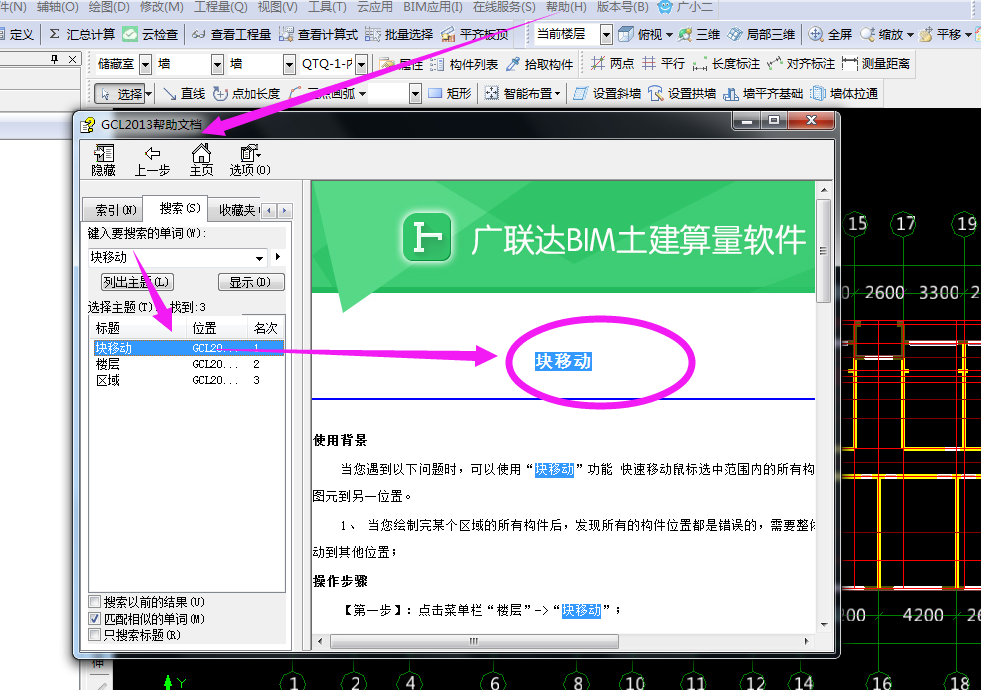
Task: Select 块移动 topic in results
Action: tap(188, 348)
